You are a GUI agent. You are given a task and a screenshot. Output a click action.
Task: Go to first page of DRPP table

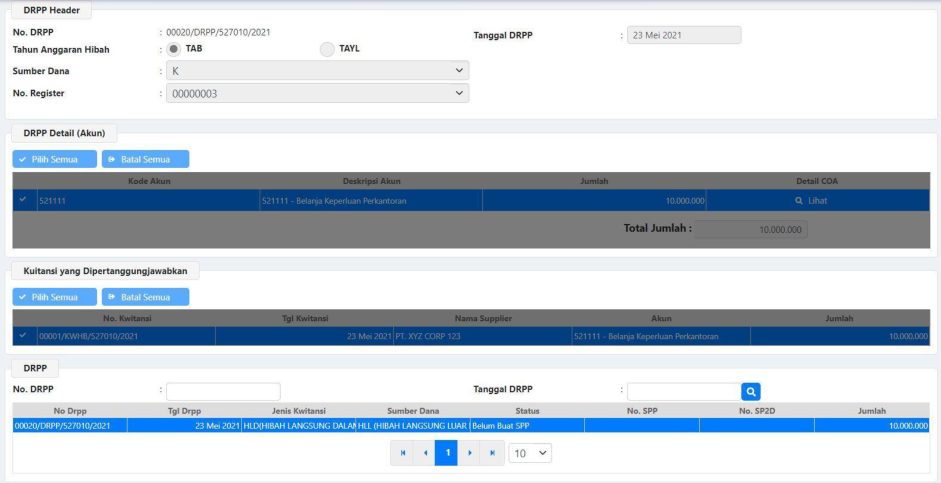(403, 453)
